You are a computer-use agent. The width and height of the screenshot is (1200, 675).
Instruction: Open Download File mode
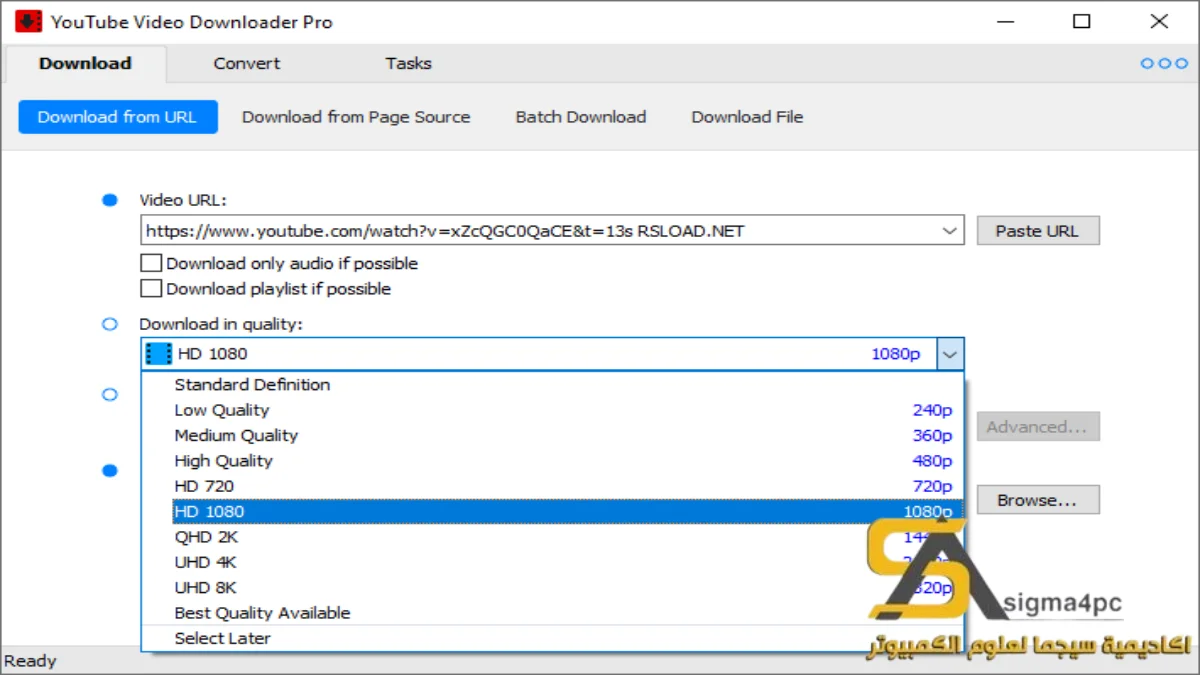[747, 117]
